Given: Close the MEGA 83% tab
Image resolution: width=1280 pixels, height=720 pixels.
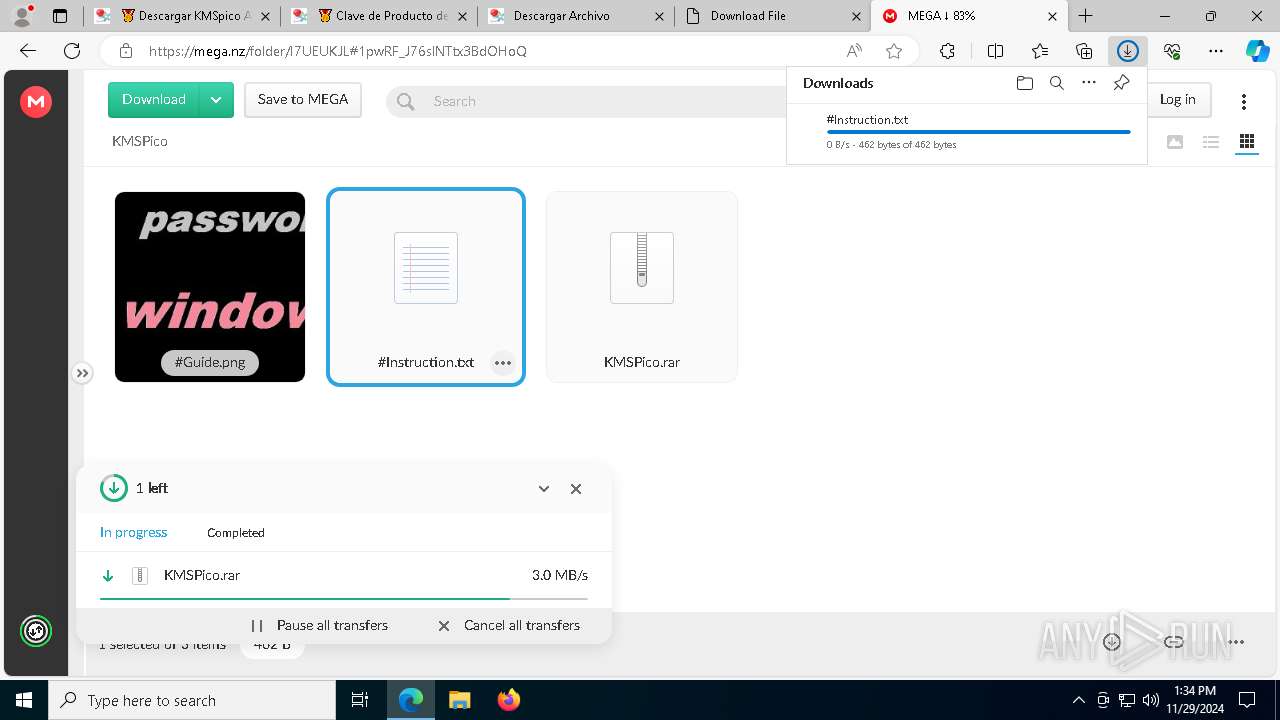Looking at the screenshot, I should (x=1052, y=16).
